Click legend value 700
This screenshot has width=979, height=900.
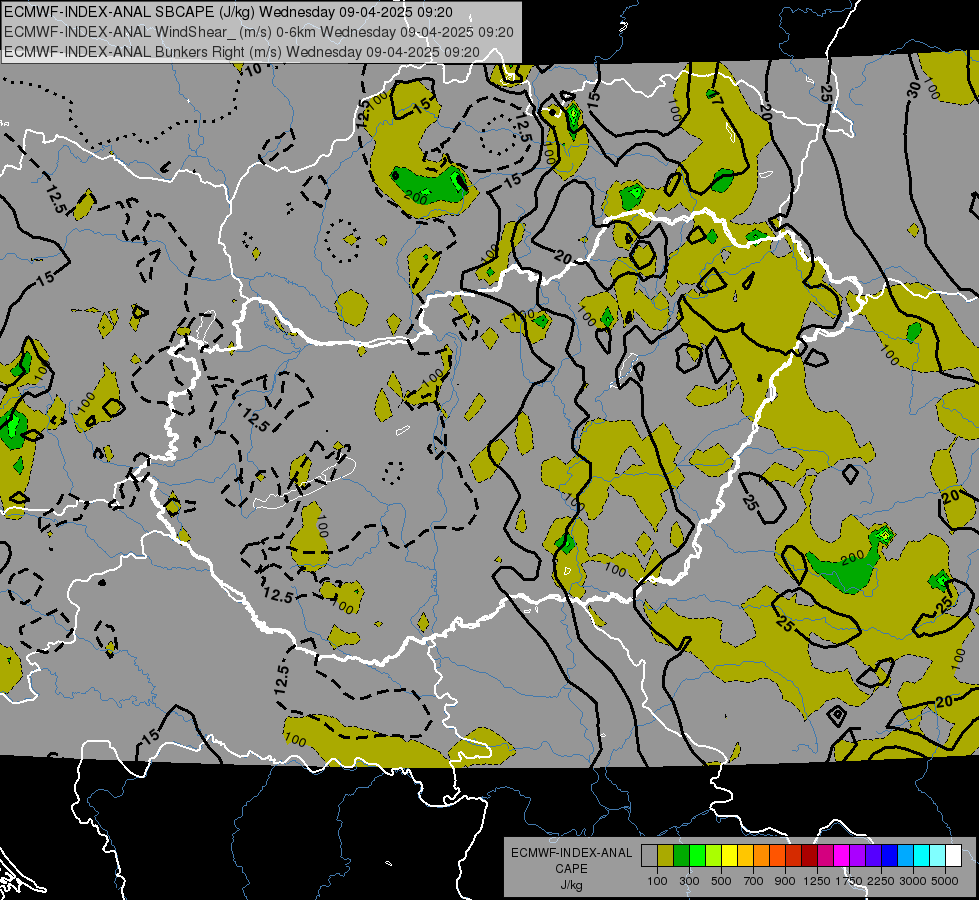pyautogui.click(x=754, y=881)
